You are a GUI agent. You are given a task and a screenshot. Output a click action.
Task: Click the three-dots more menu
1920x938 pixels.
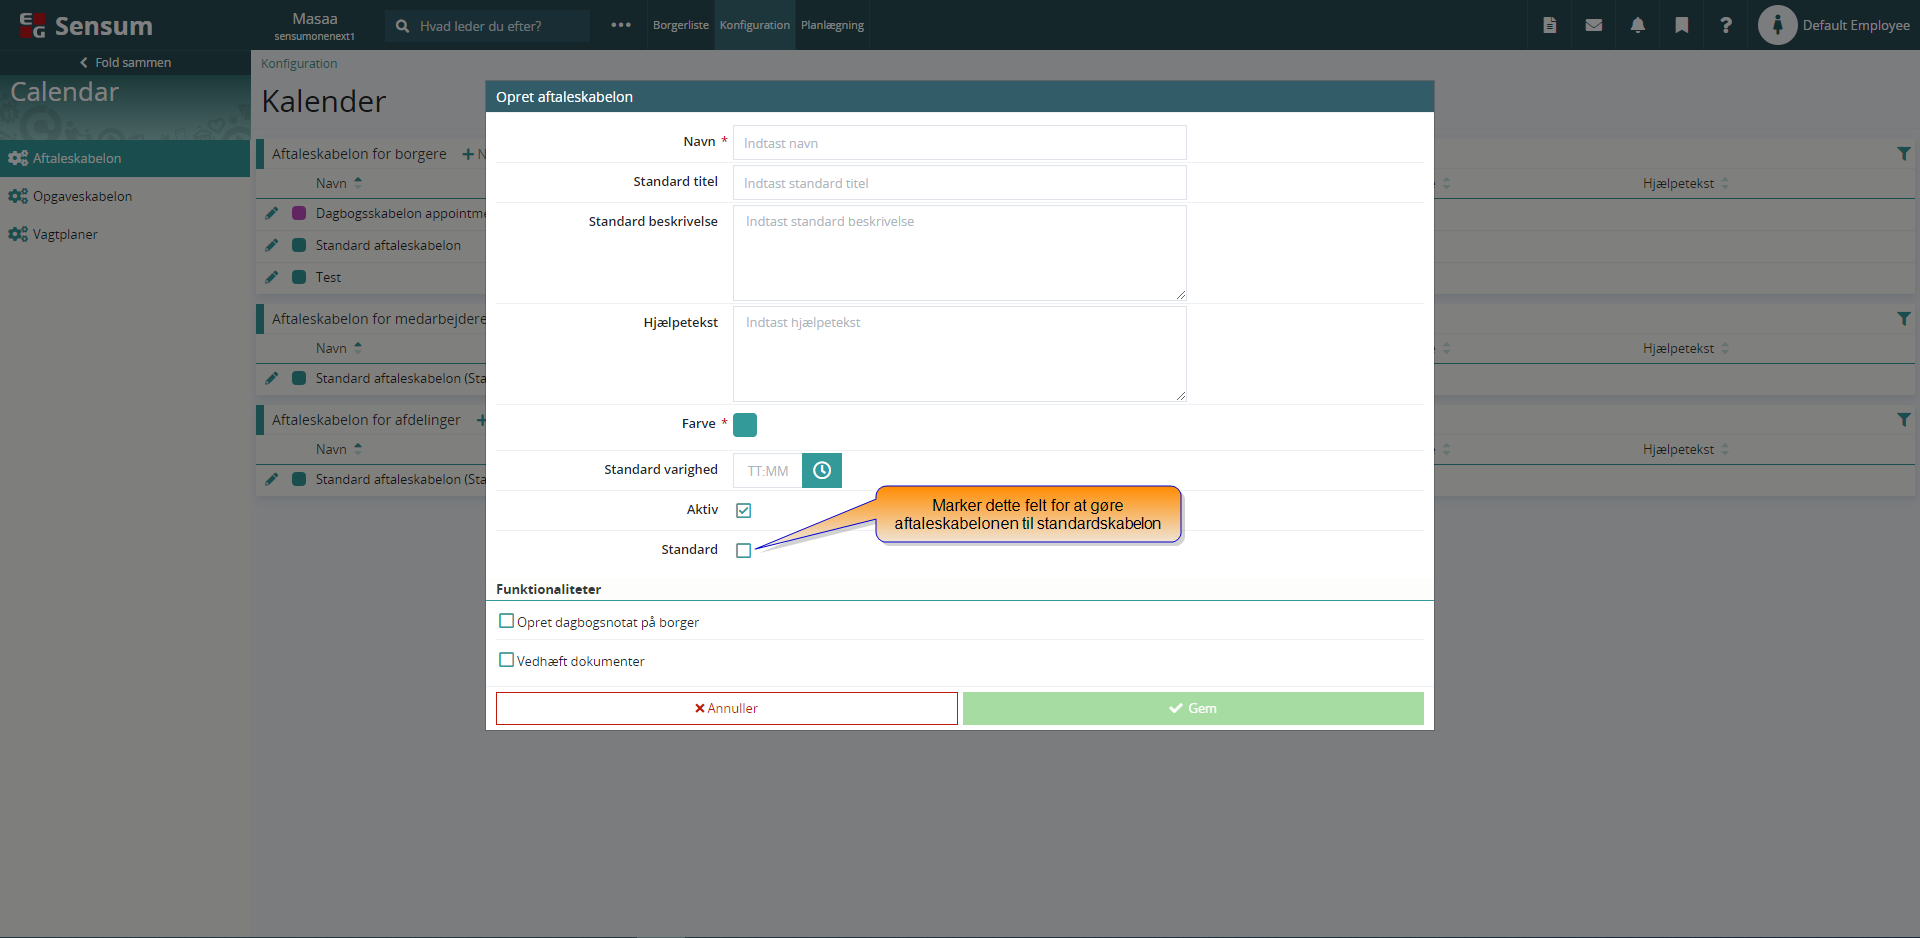pos(620,25)
